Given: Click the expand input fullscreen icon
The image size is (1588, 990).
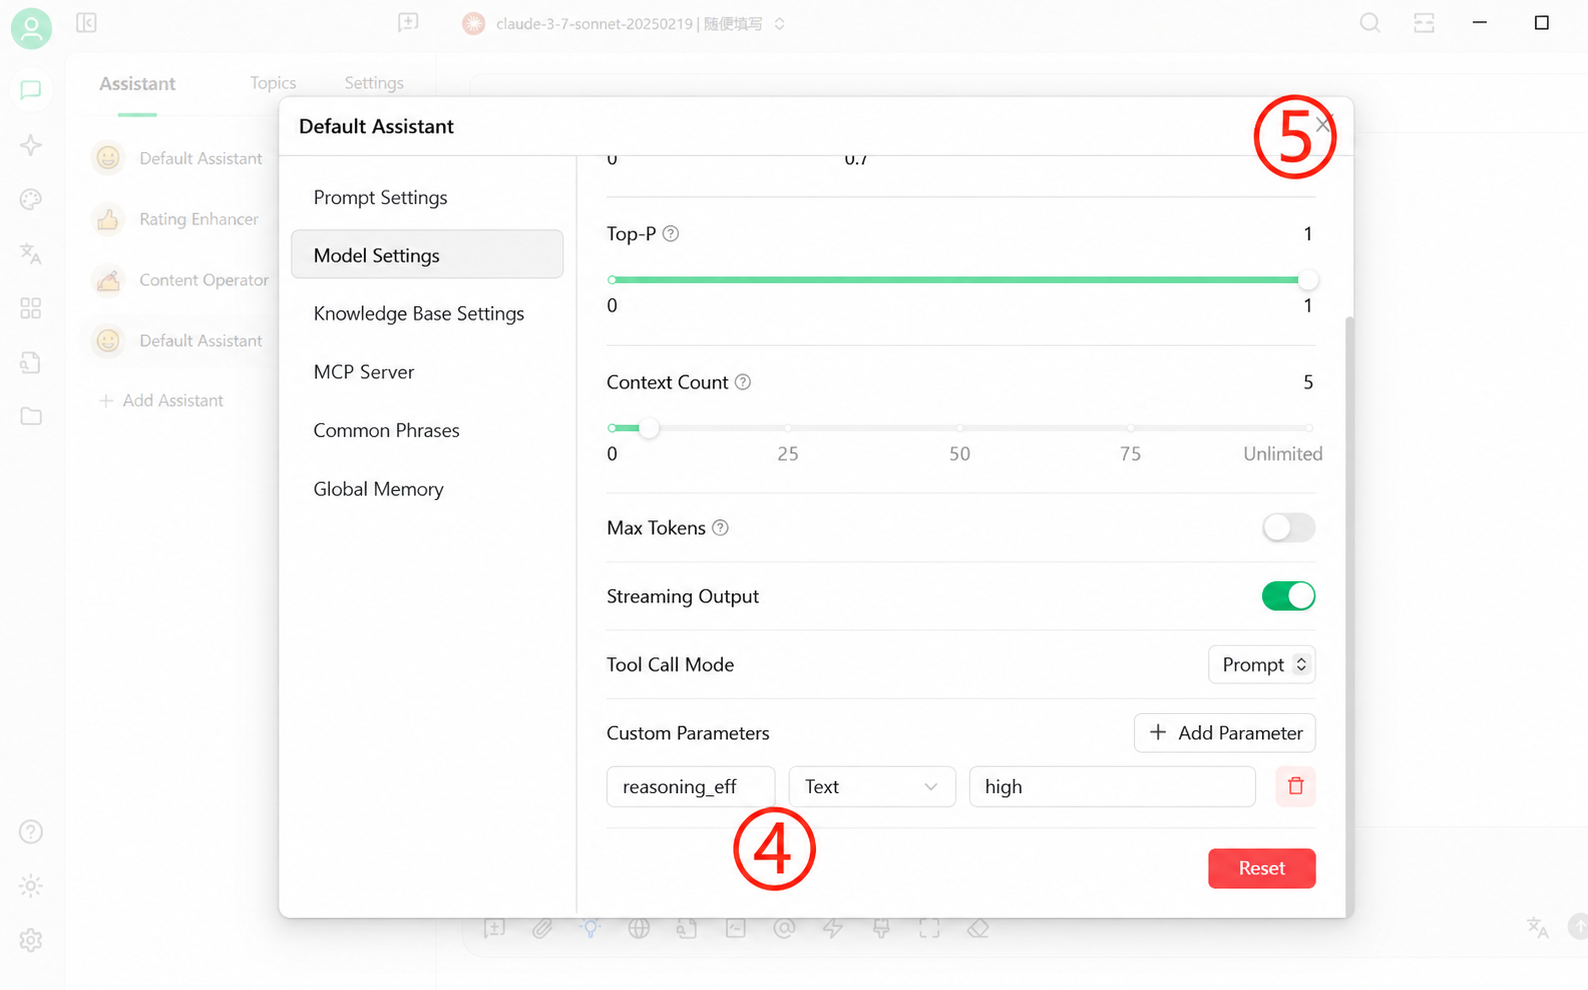Looking at the screenshot, I should tap(930, 929).
